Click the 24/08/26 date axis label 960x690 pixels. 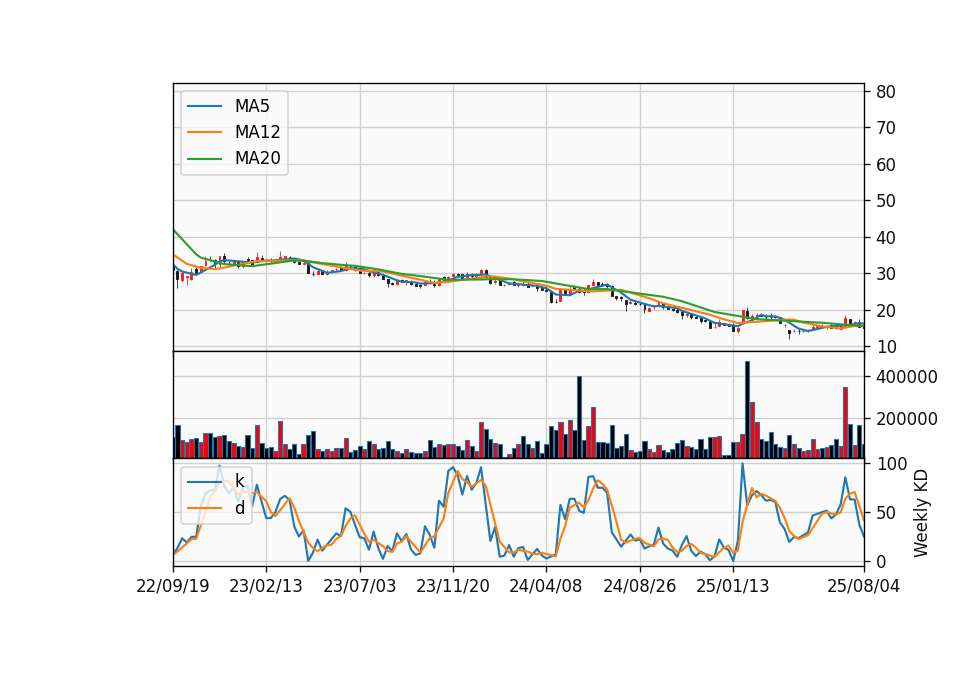[x=639, y=586]
